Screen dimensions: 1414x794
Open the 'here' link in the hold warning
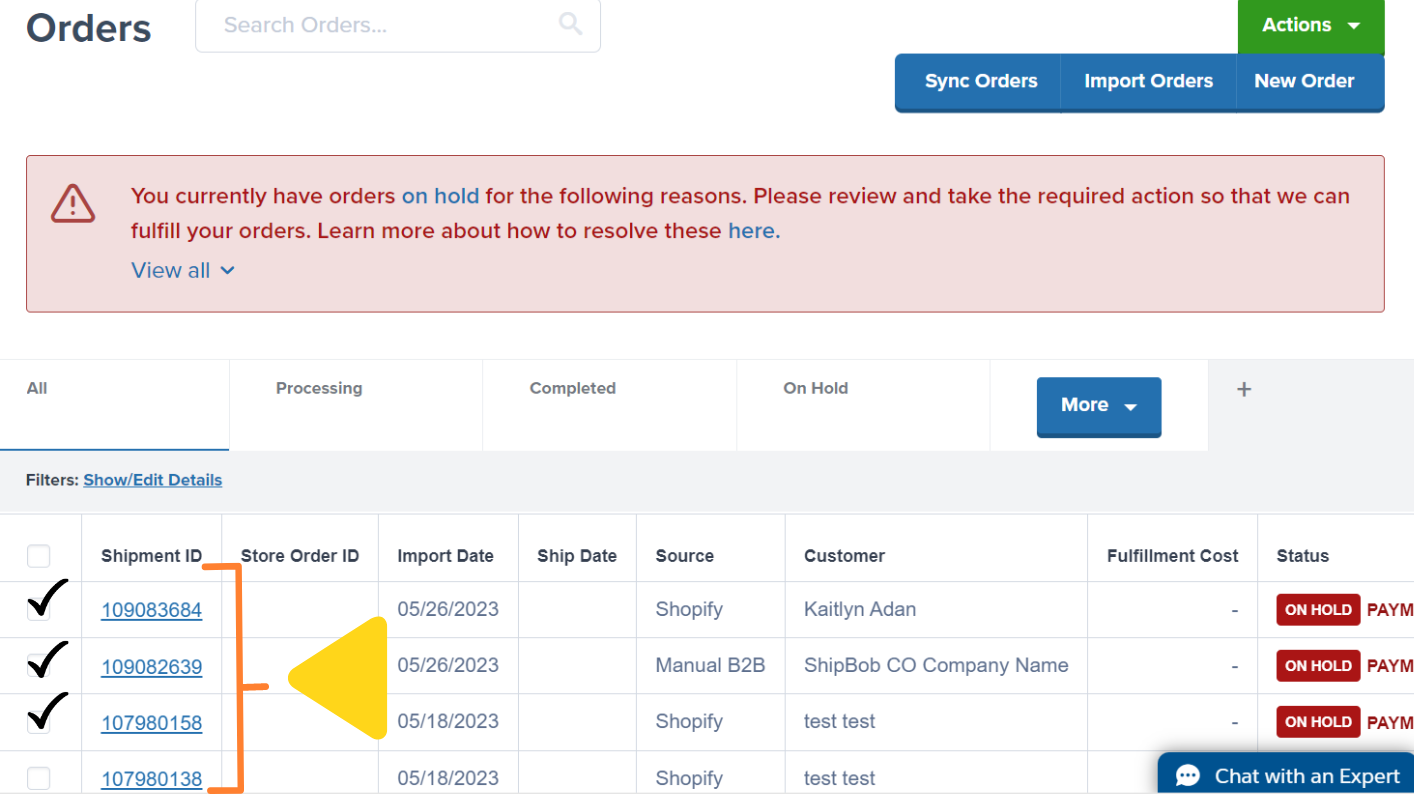[752, 230]
